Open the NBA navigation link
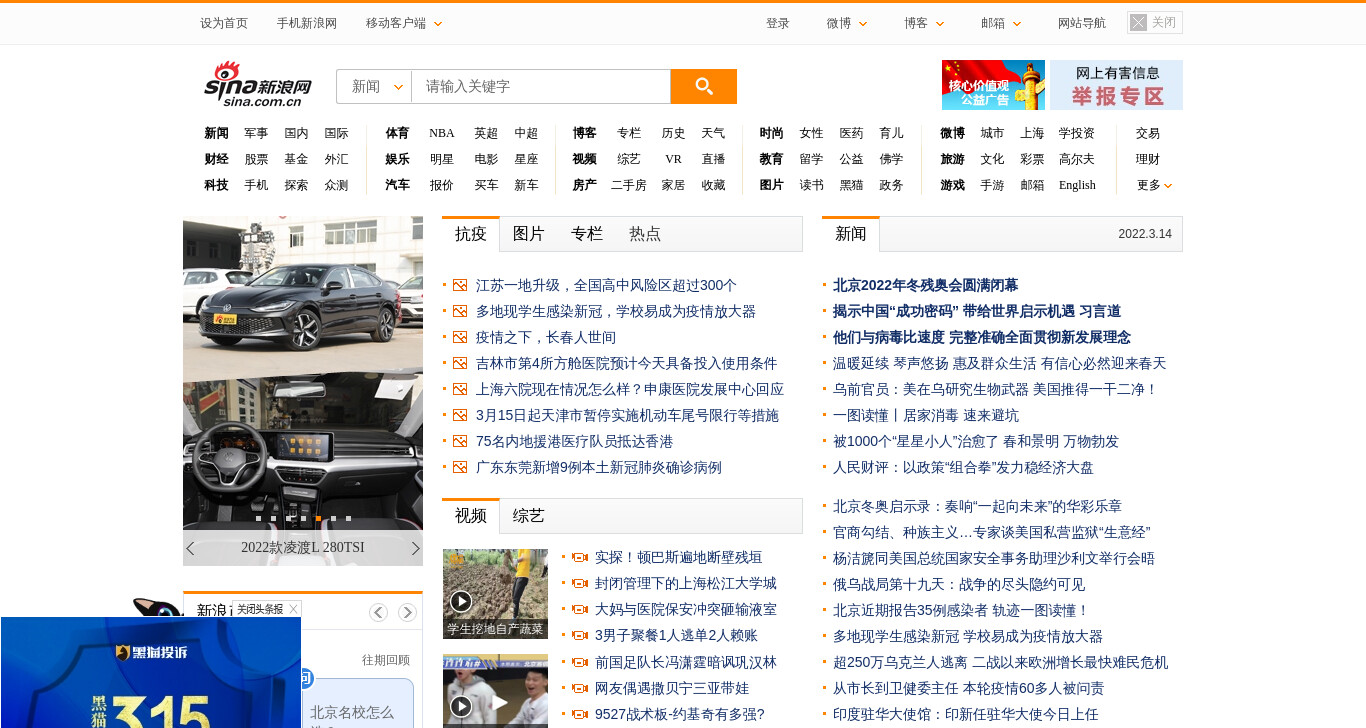Image resolution: width=1366 pixels, height=728 pixels. click(x=442, y=133)
